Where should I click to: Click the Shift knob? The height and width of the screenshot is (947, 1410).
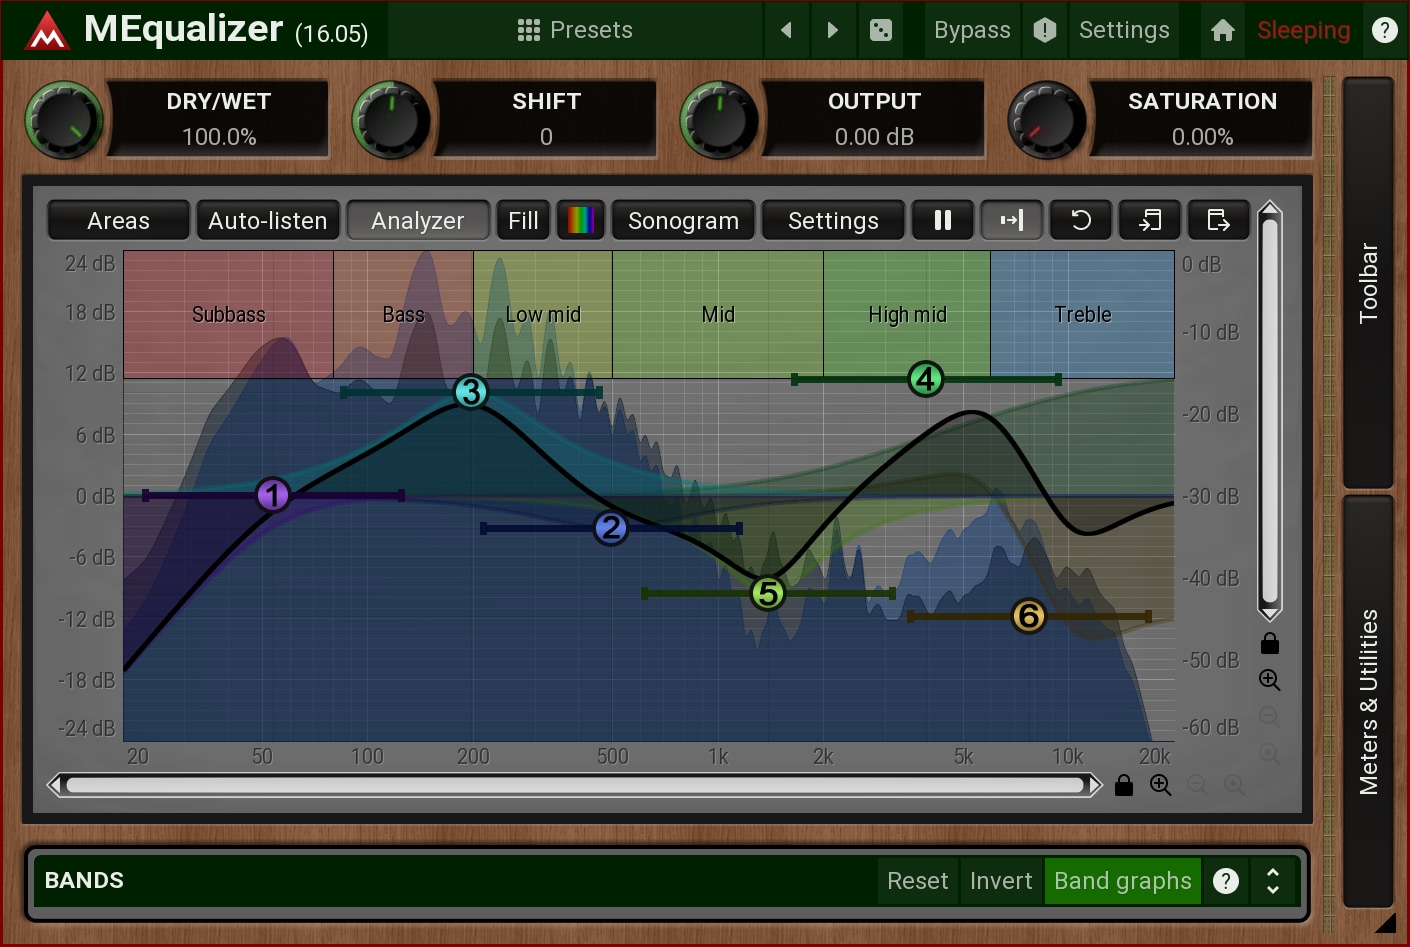[x=391, y=120]
